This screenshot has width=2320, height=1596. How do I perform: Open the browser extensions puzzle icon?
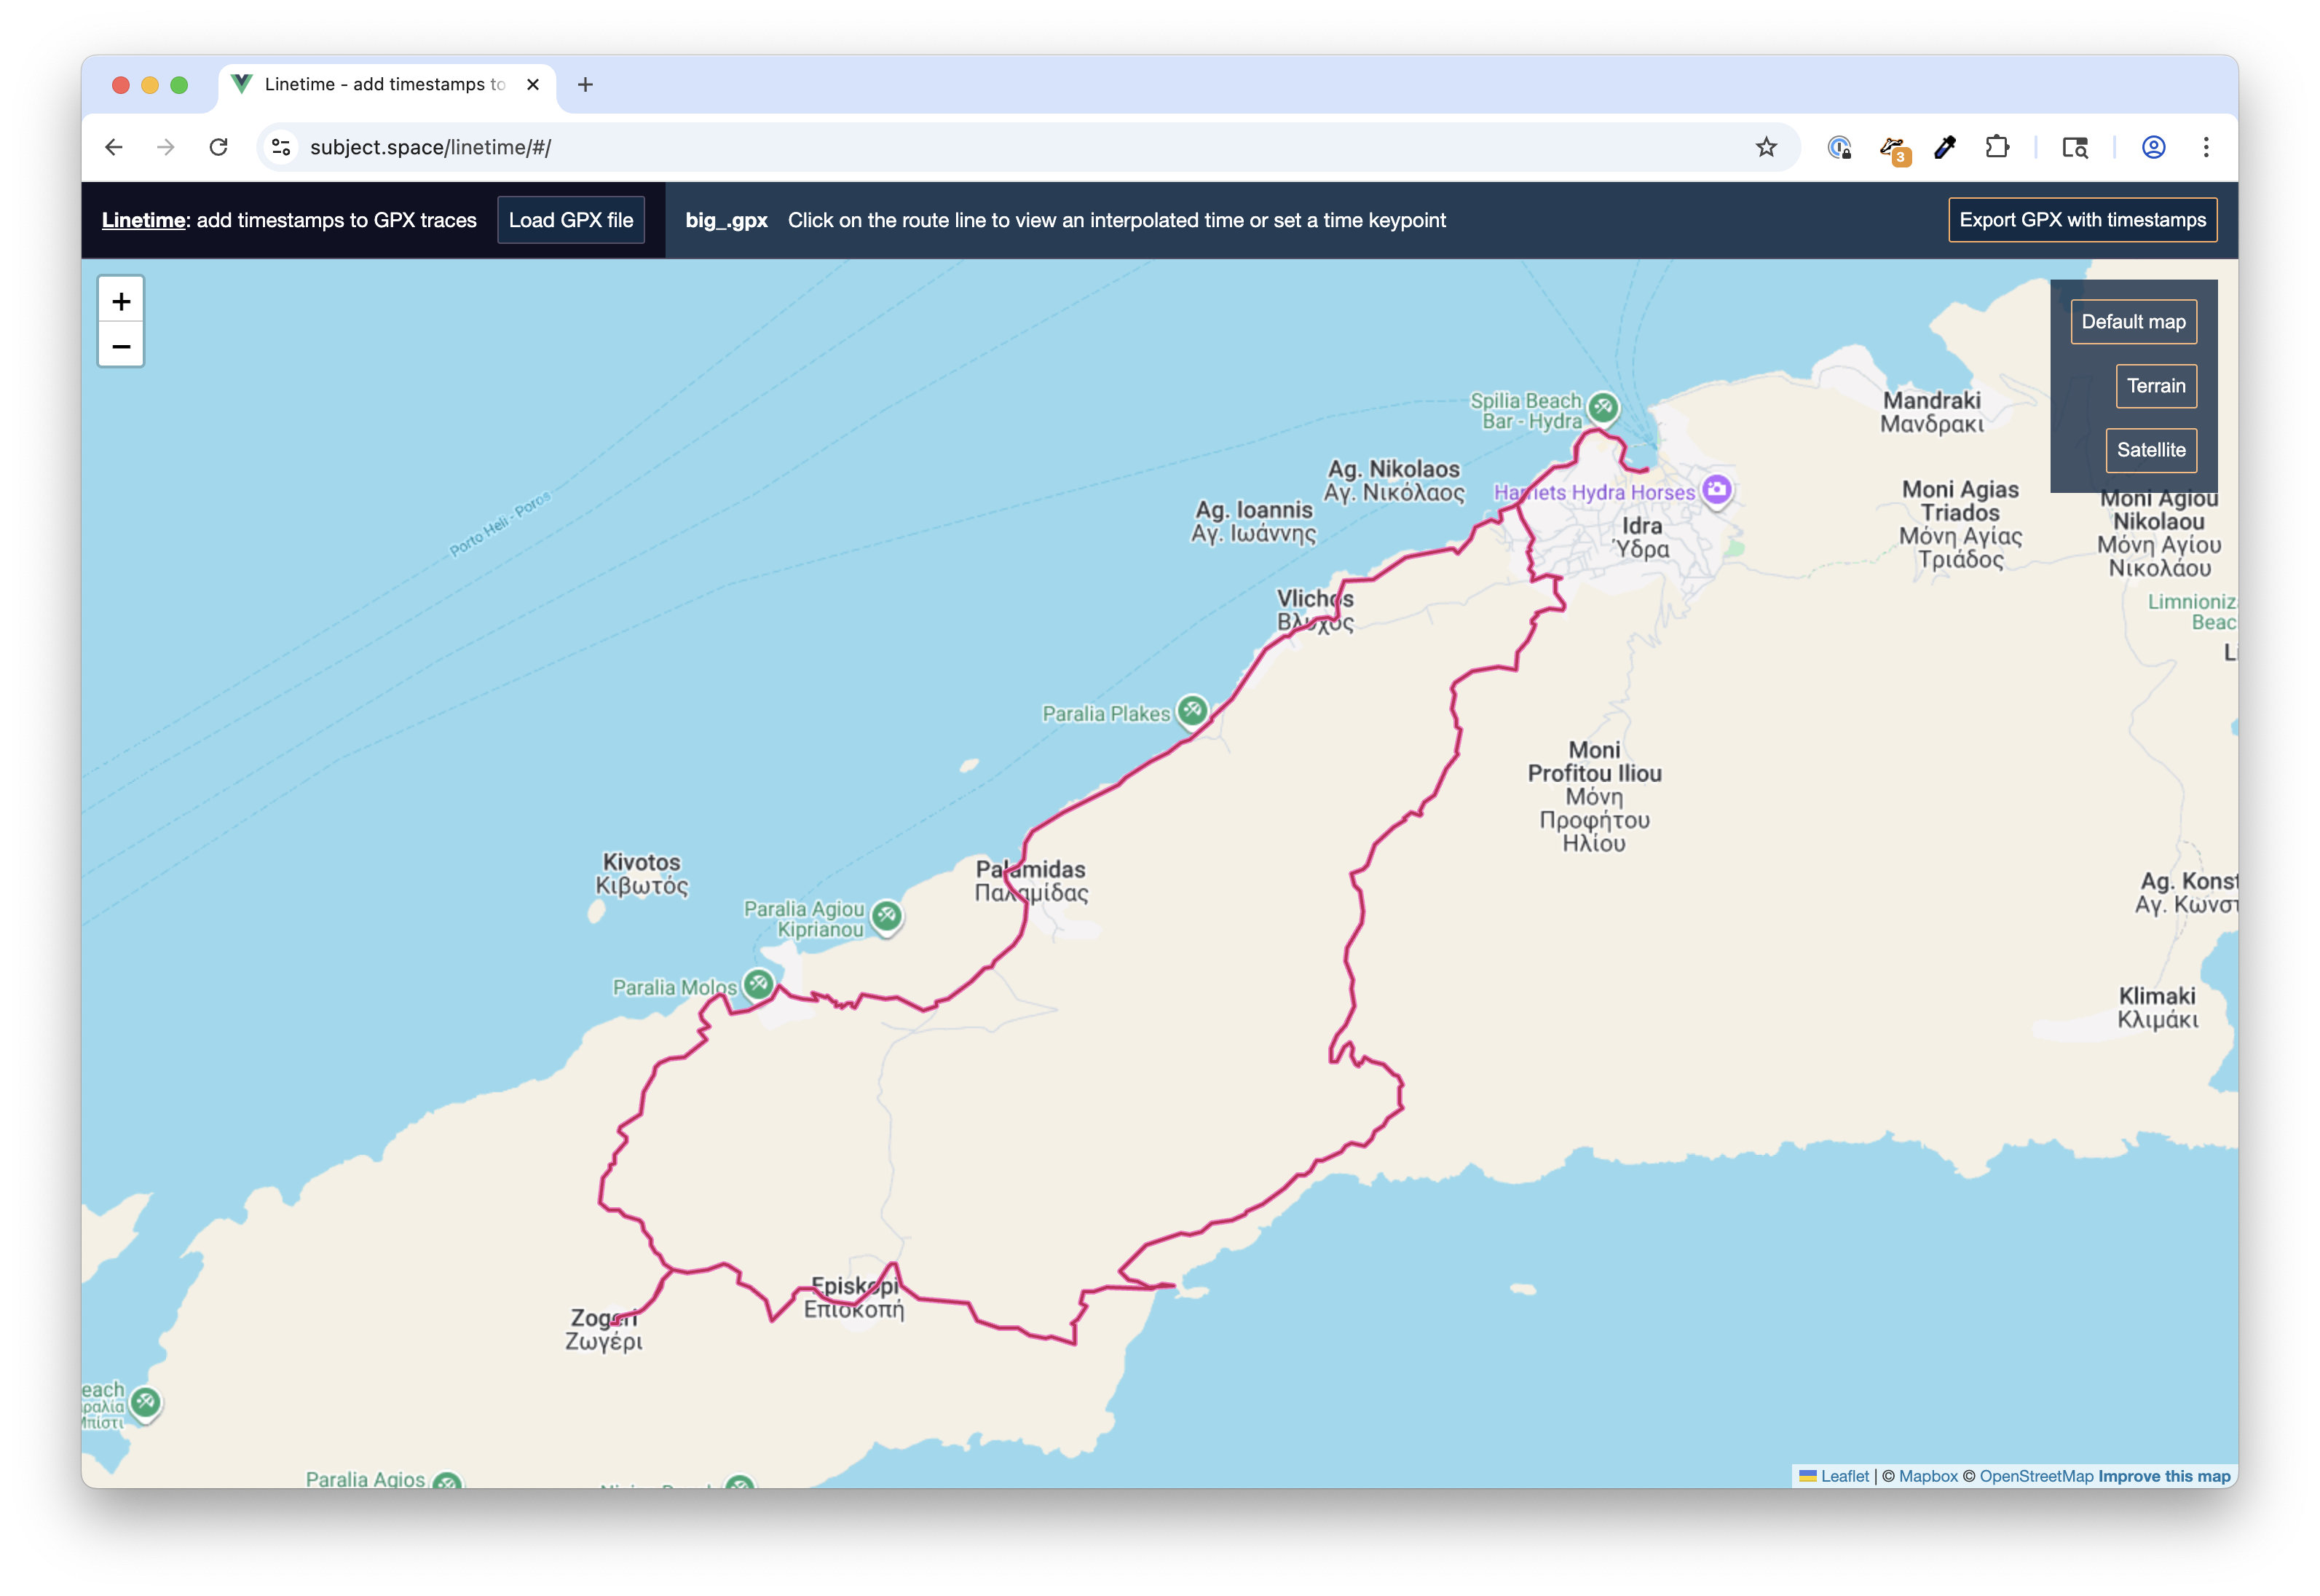pos(1996,147)
